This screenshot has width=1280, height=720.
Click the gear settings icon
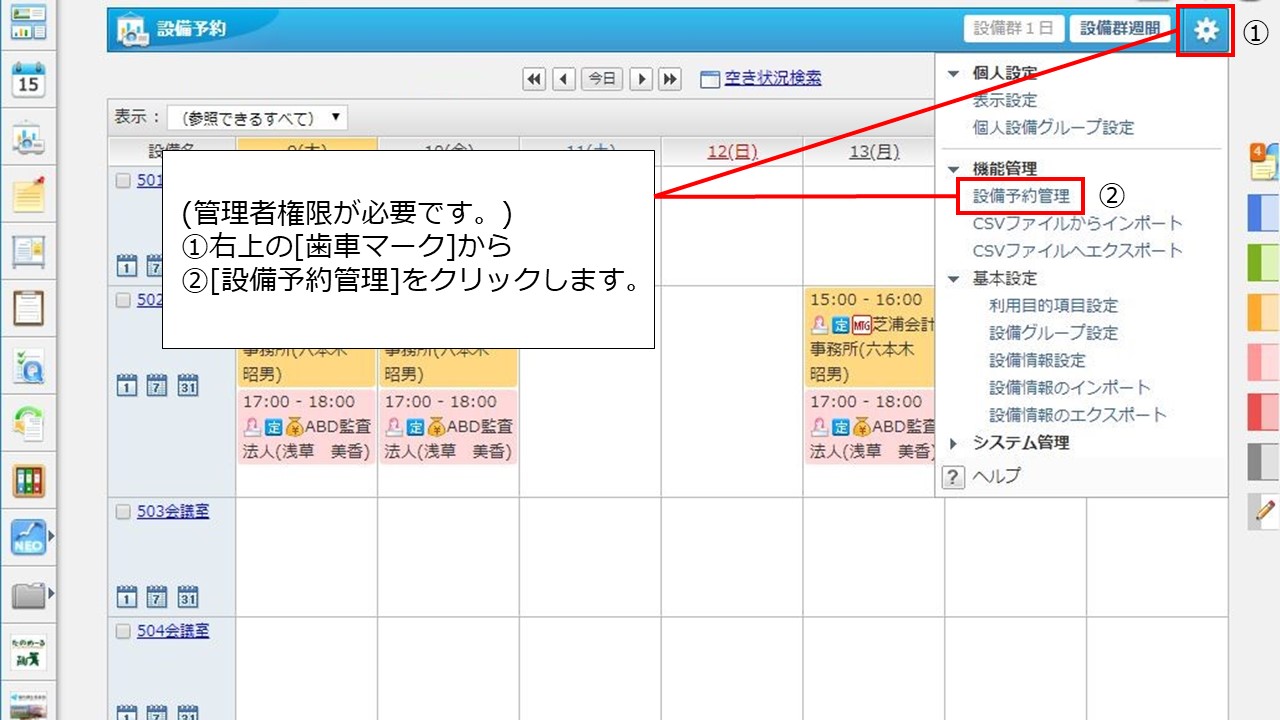point(1207,31)
